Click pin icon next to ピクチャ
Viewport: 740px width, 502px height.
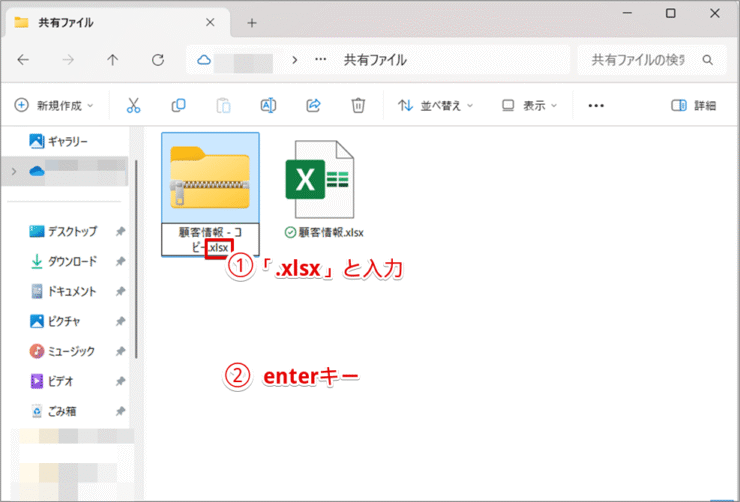[x=120, y=321]
